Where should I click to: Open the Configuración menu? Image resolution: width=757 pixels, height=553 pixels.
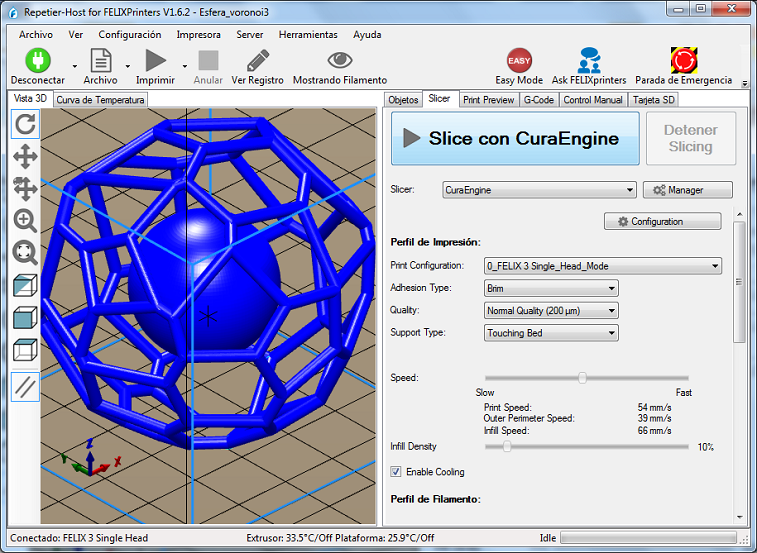click(130, 35)
